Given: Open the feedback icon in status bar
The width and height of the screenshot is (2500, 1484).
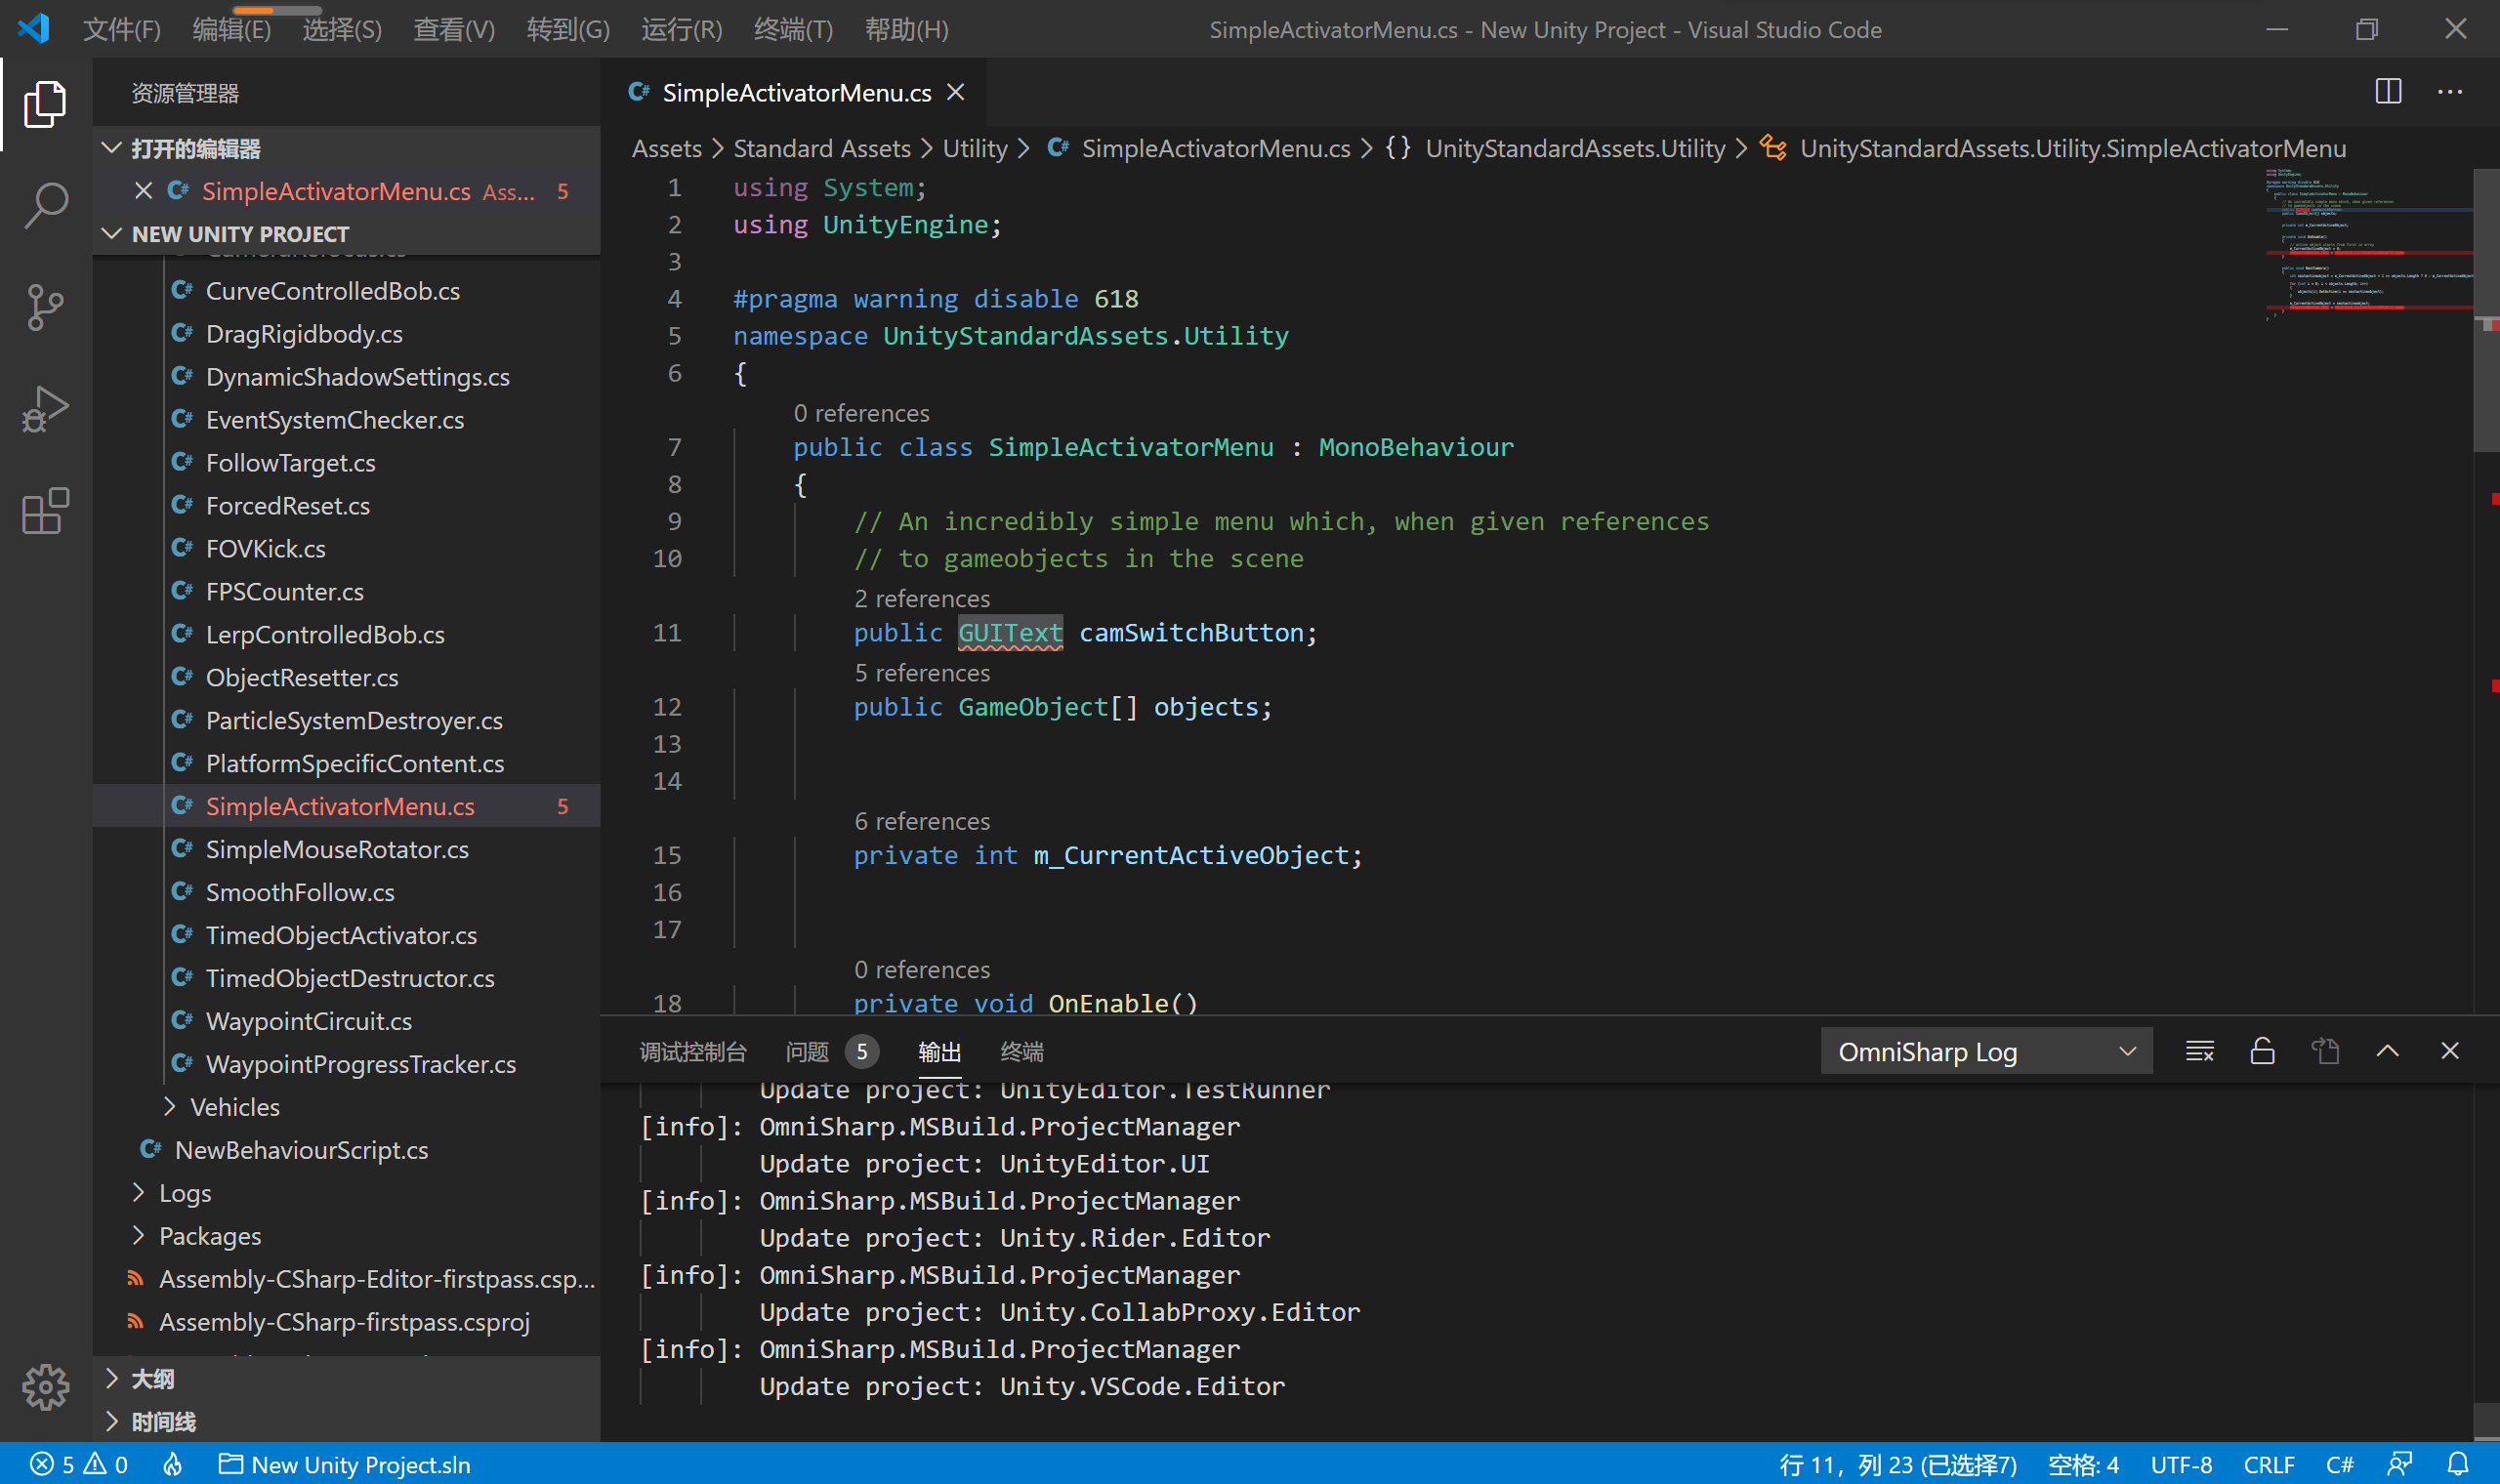Looking at the screenshot, I should click(x=2399, y=1464).
